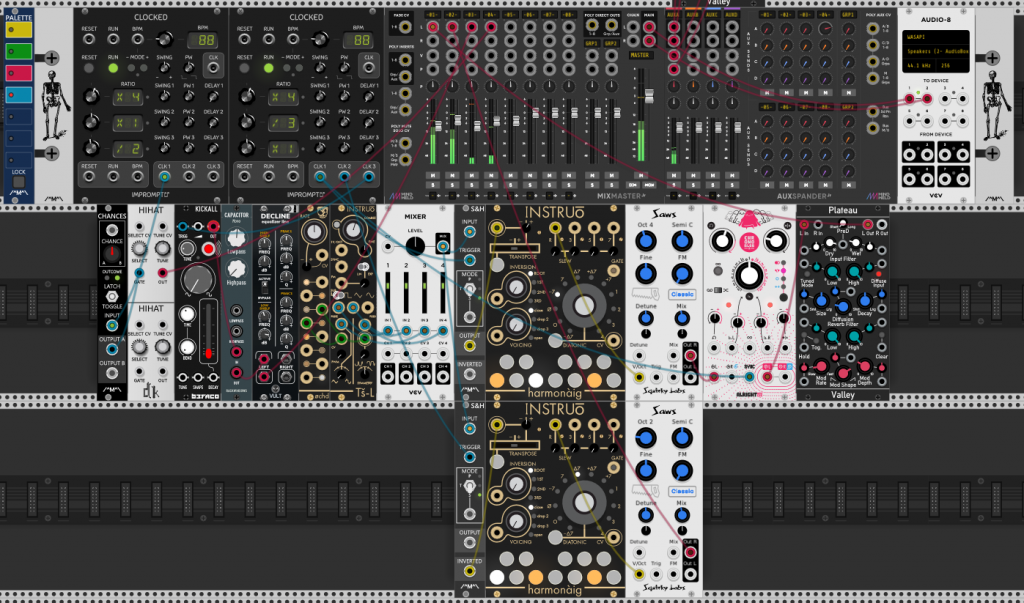The height and width of the screenshot is (603, 1024).
Task: Select the blue cable color in Palette
Action: pos(18,95)
